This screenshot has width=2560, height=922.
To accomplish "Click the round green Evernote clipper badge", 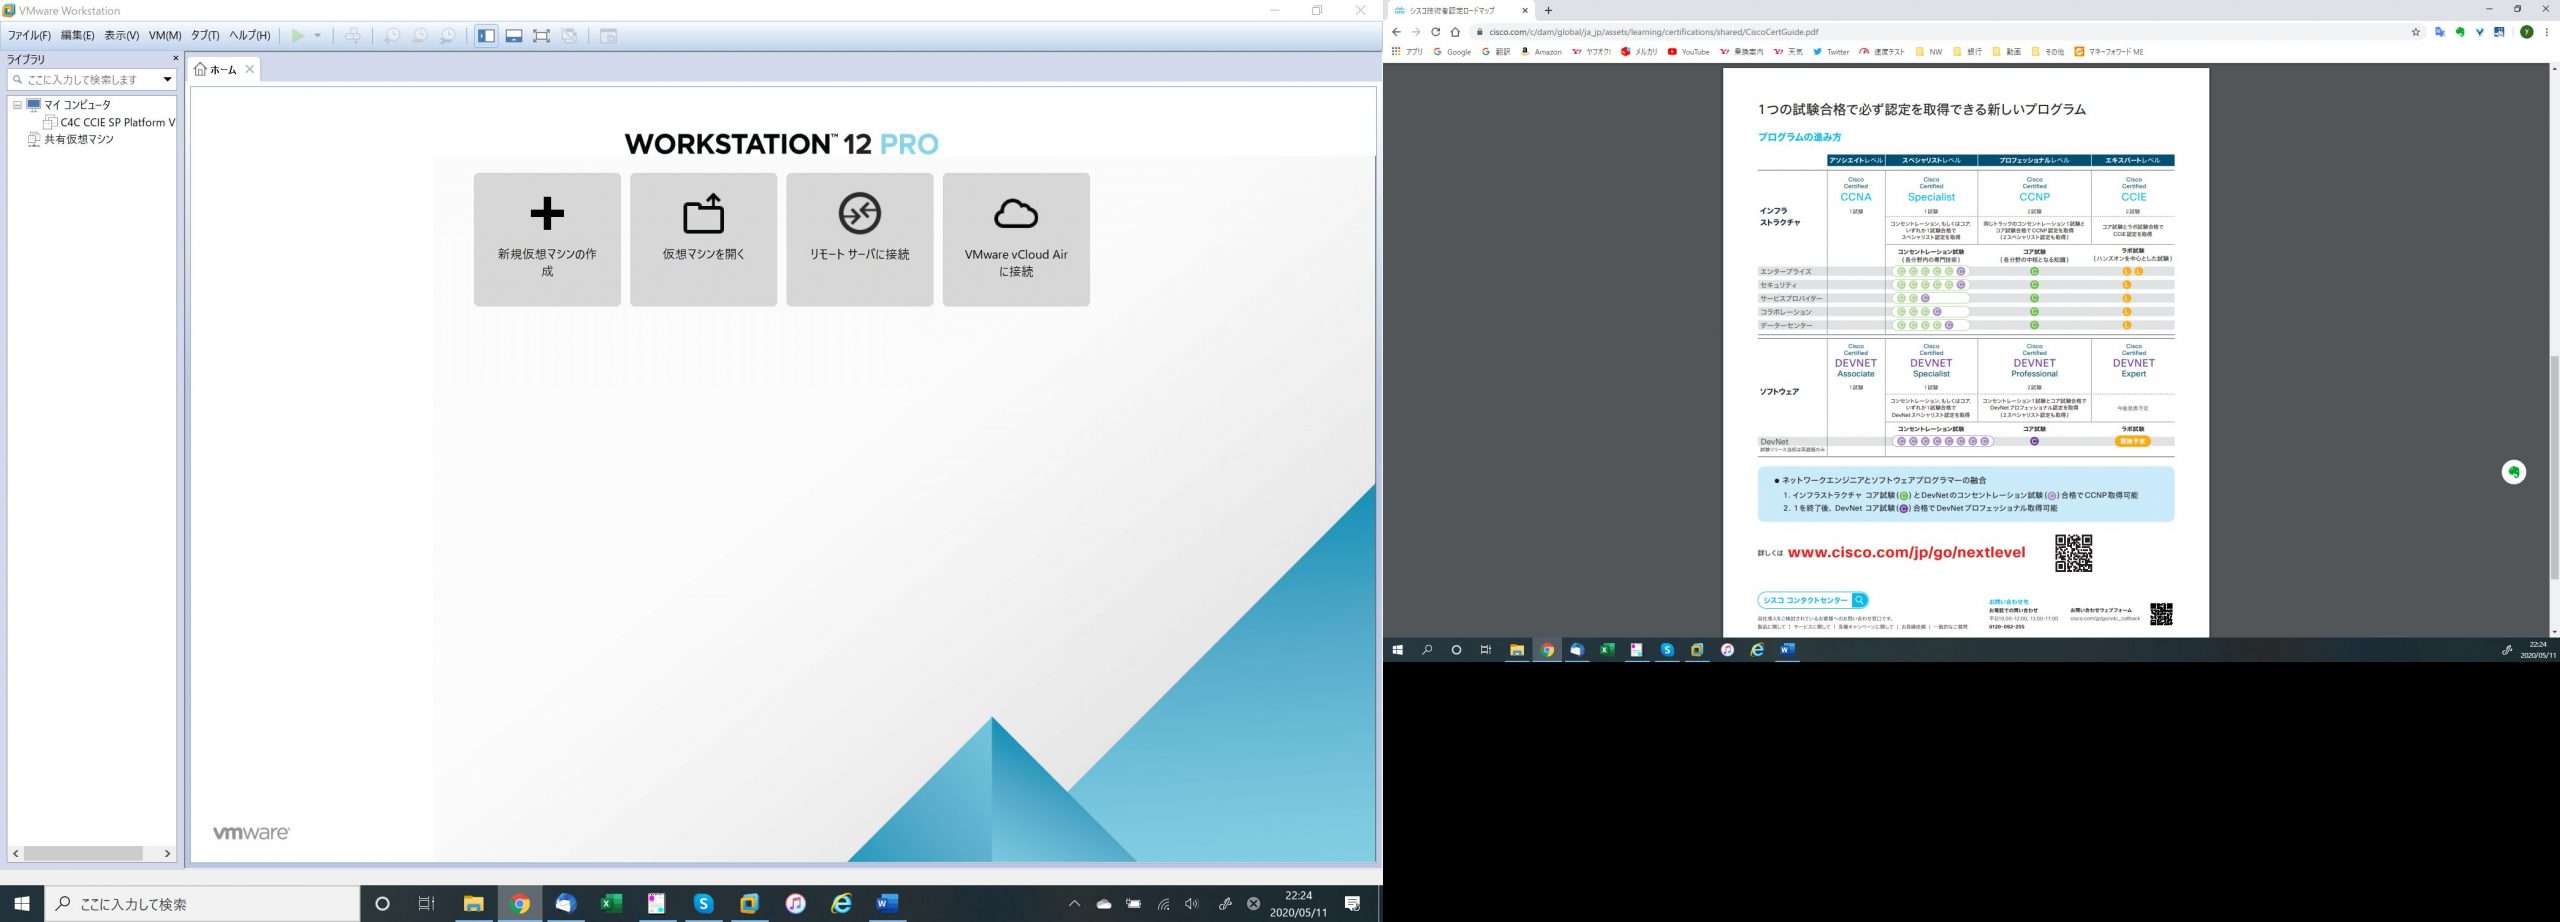I will [x=2513, y=472].
